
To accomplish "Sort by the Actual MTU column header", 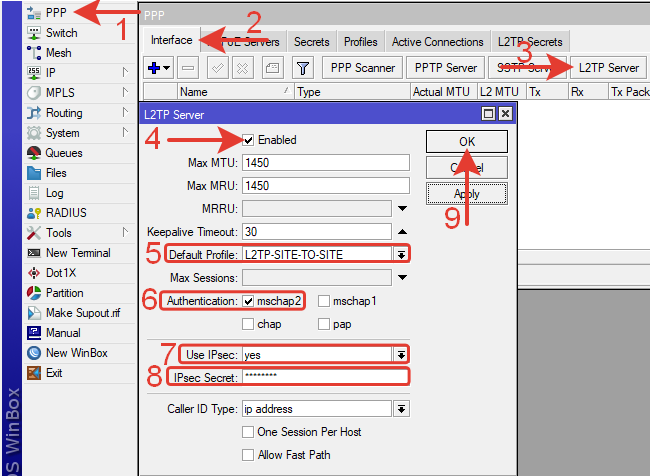I will (x=443, y=92).
